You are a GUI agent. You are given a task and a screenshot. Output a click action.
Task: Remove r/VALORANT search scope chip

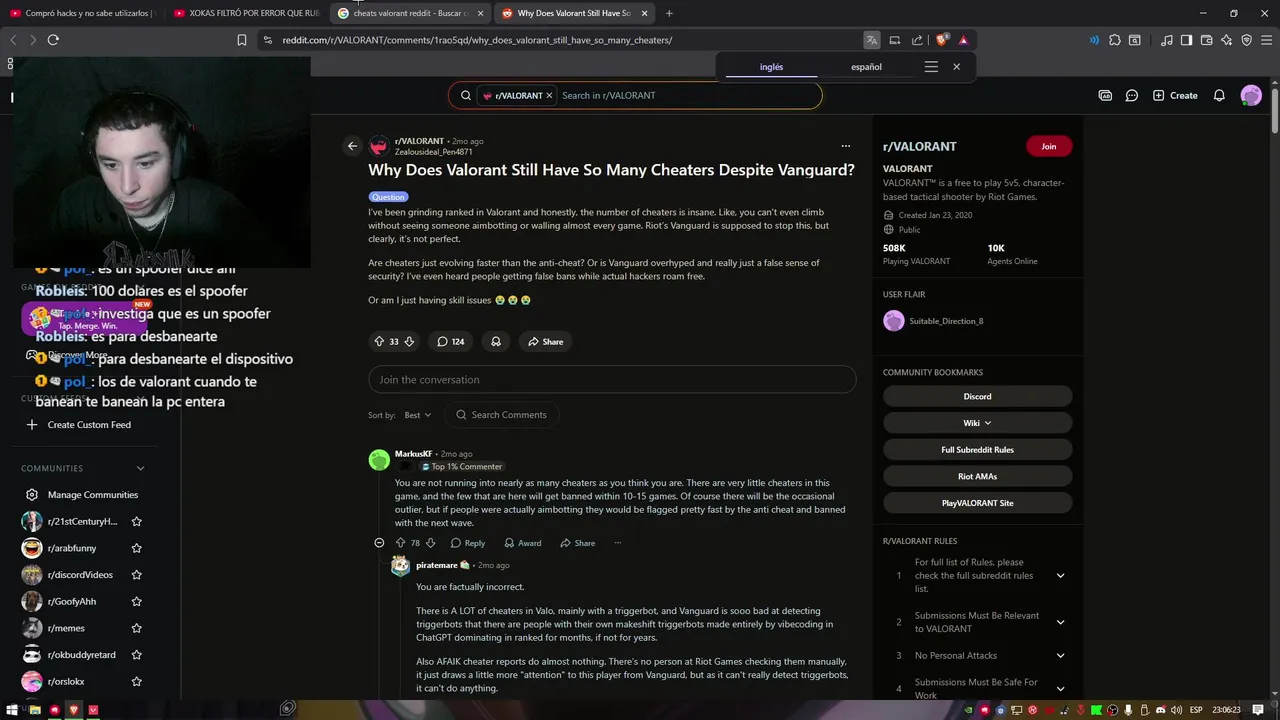[549, 95]
